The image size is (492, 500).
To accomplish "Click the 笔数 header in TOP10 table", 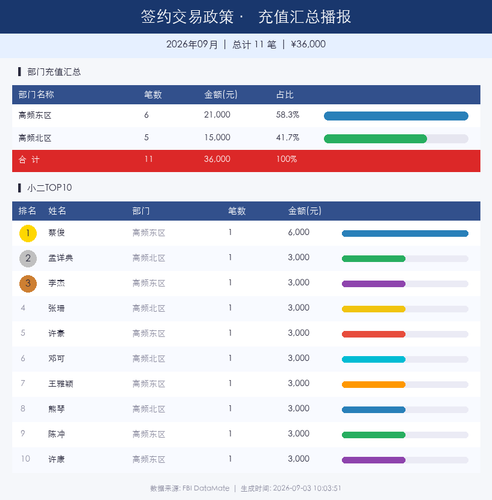I will (237, 211).
